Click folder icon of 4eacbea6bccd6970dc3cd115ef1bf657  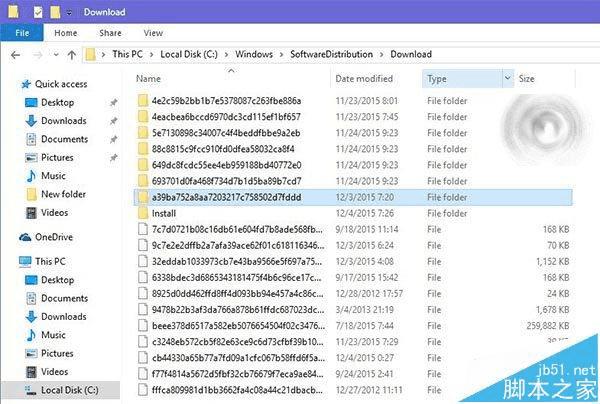tap(143, 117)
